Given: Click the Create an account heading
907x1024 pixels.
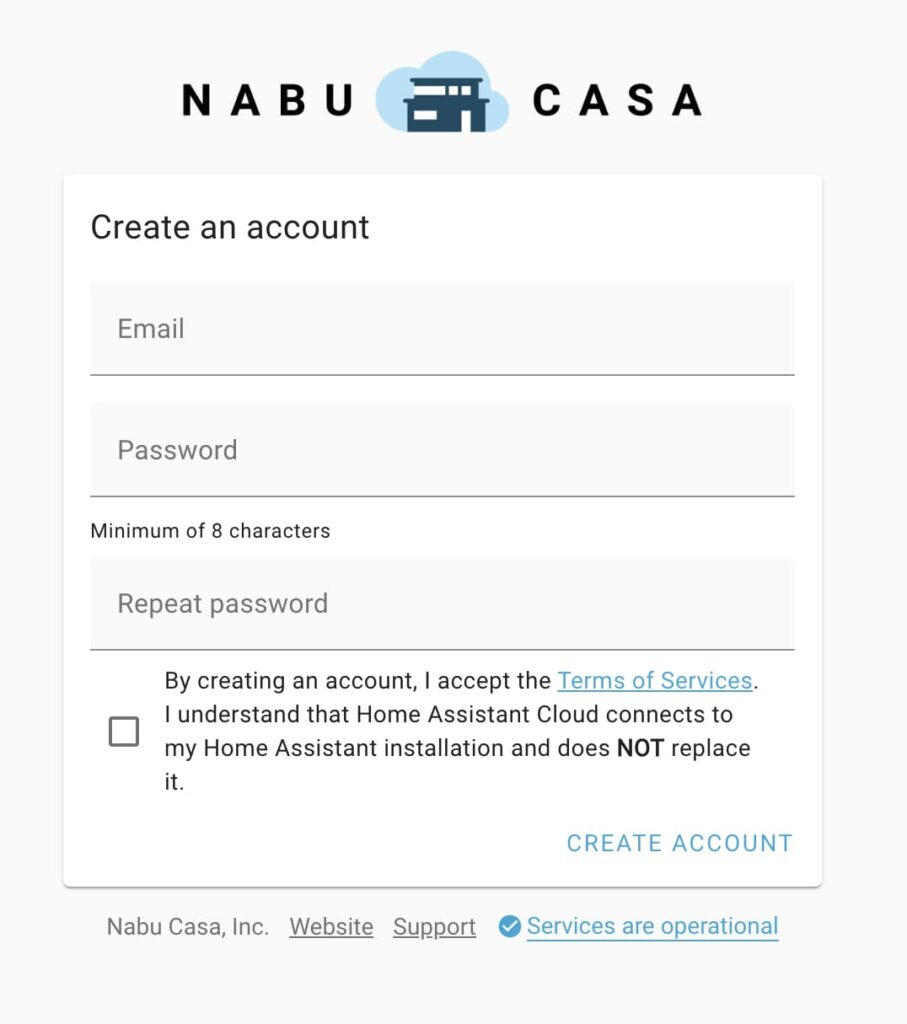Looking at the screenshot, I should pos(230,228).
